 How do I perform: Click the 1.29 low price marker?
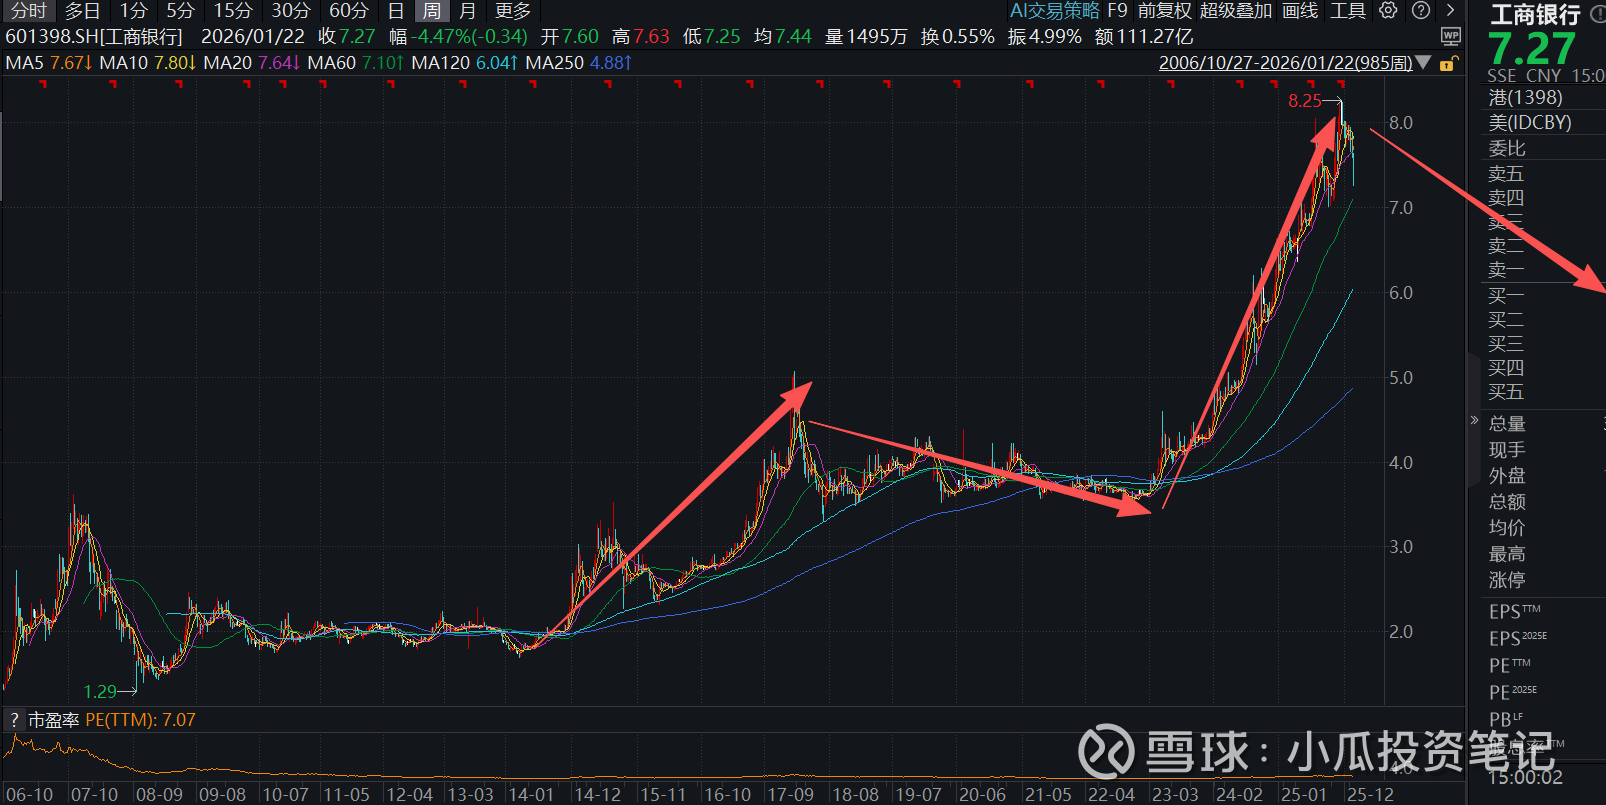[100, 692]
